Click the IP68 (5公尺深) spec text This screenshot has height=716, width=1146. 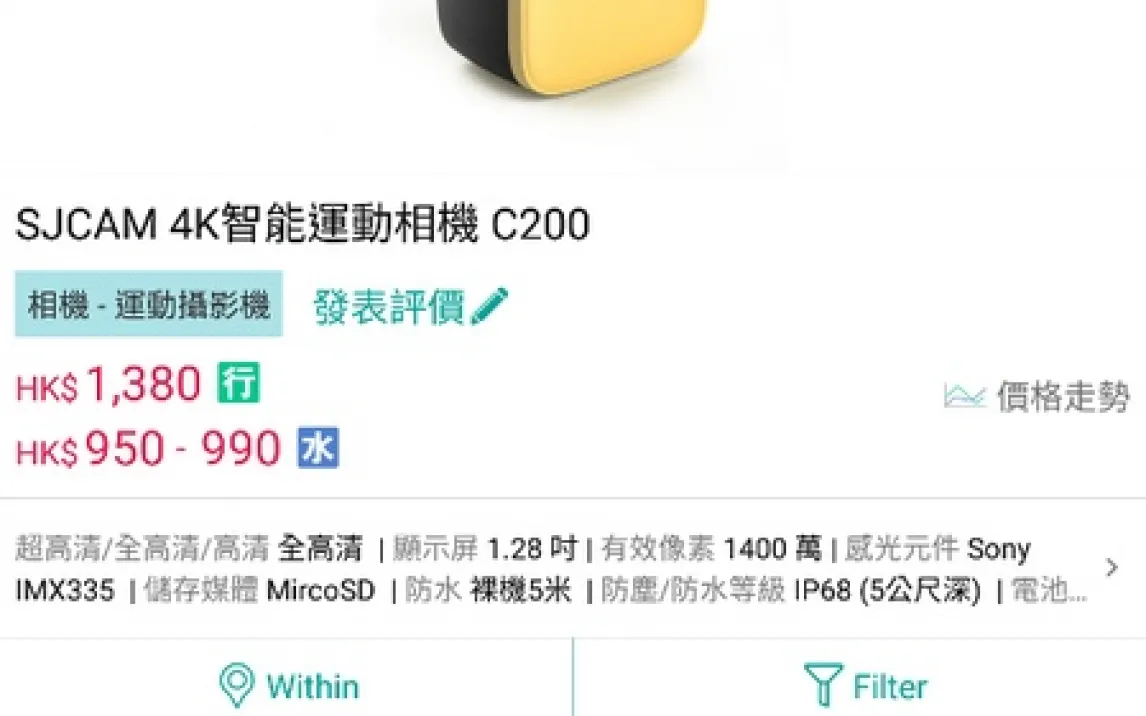887,590
